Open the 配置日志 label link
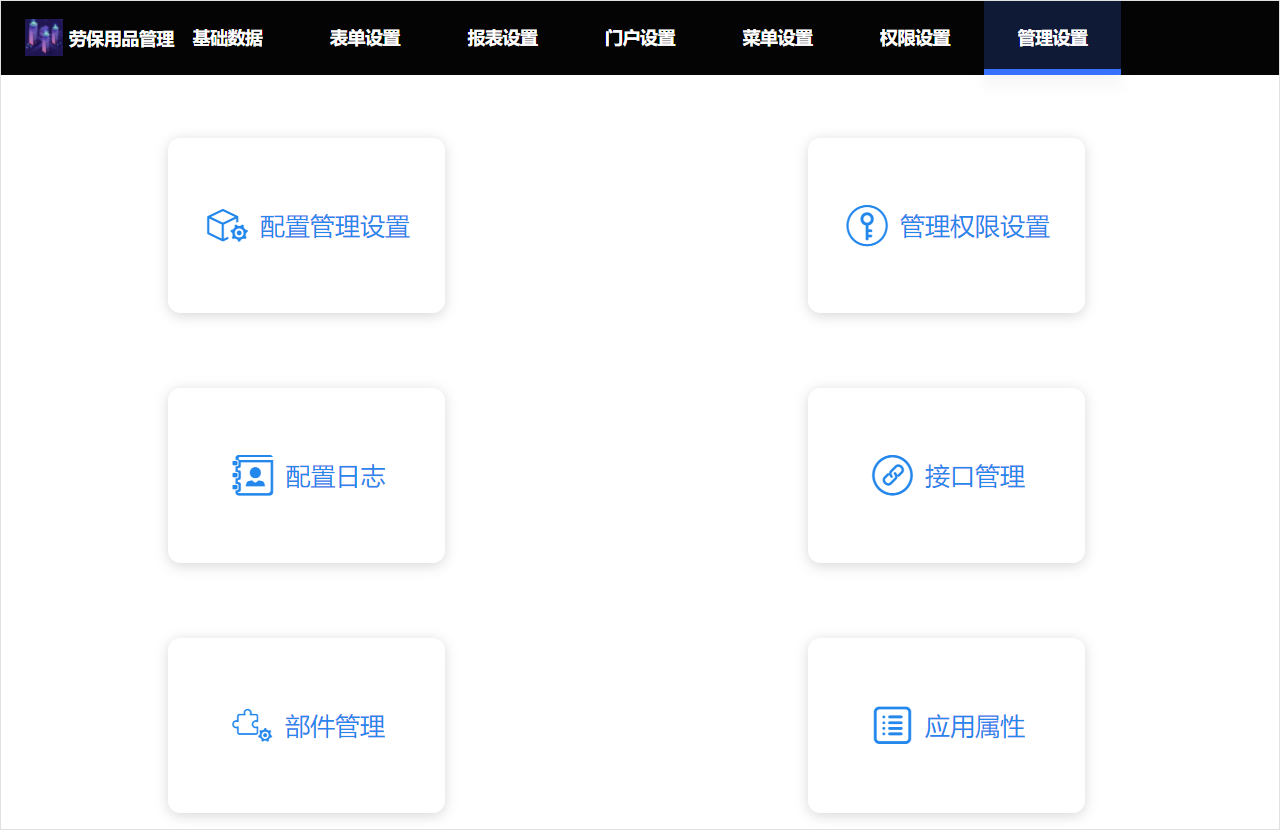This screenshot has width=1280, height=830. 335,477
